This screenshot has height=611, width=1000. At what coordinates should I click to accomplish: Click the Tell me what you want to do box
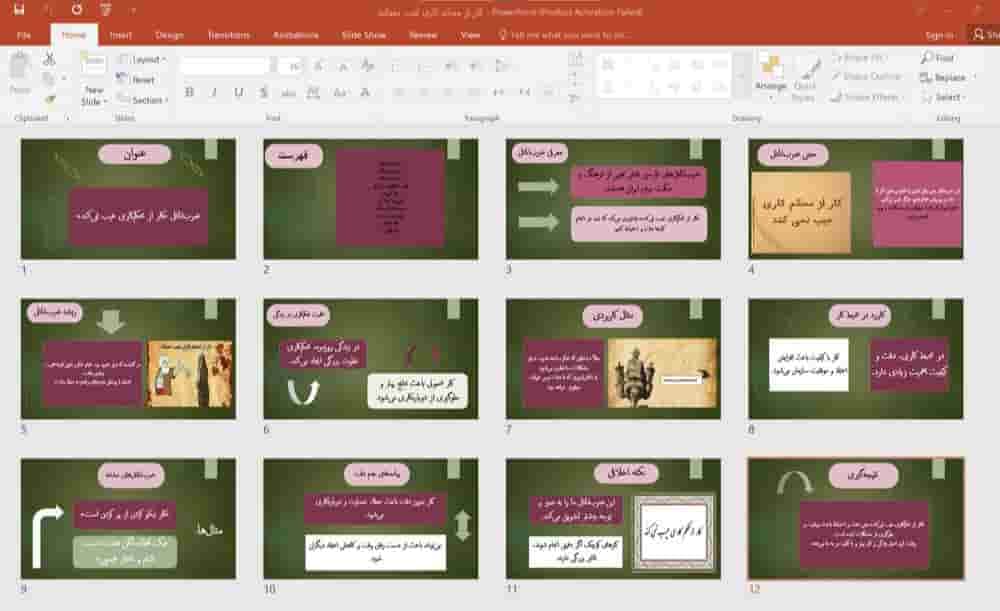[566, 35]
